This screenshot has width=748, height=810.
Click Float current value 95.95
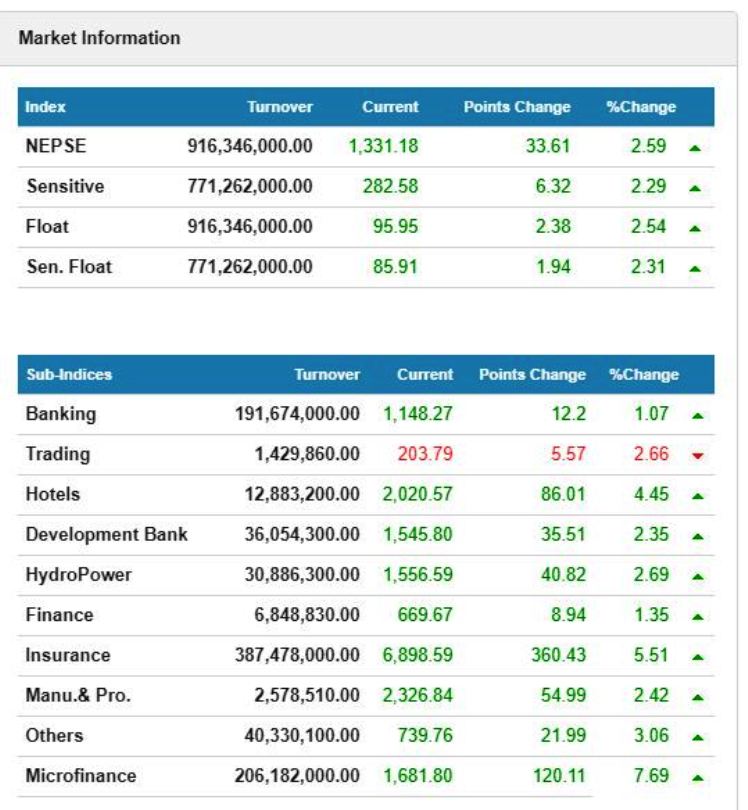(395, 226)
